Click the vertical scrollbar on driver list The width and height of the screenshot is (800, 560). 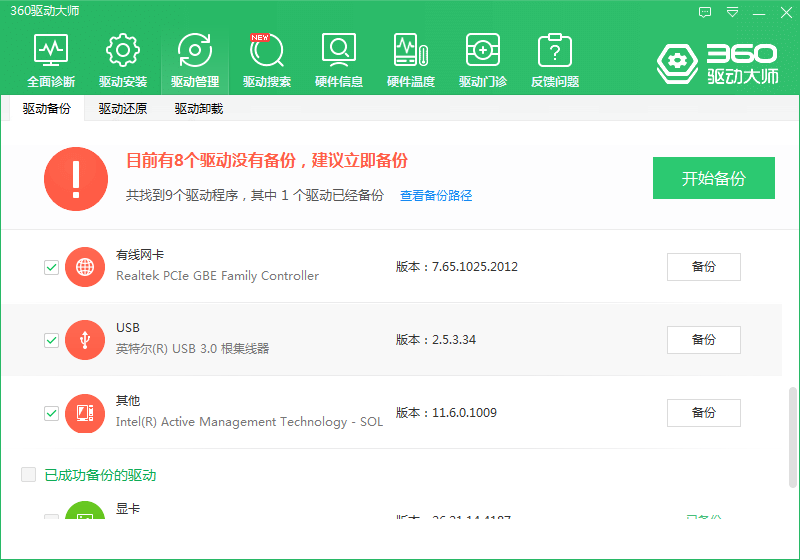(x=794, y=430)
